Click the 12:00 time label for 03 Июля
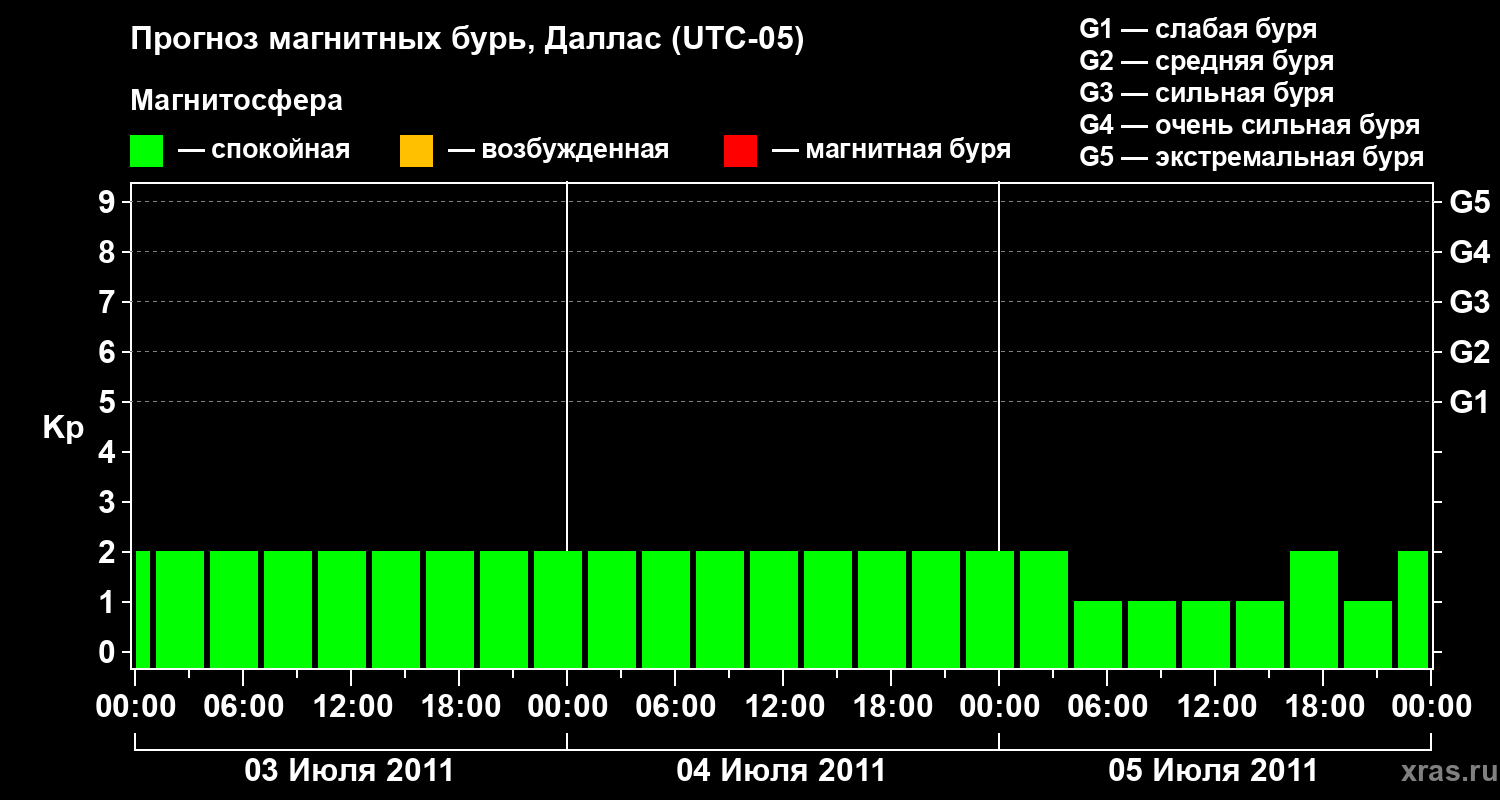1500x800 pixels. tap(351, 707)
